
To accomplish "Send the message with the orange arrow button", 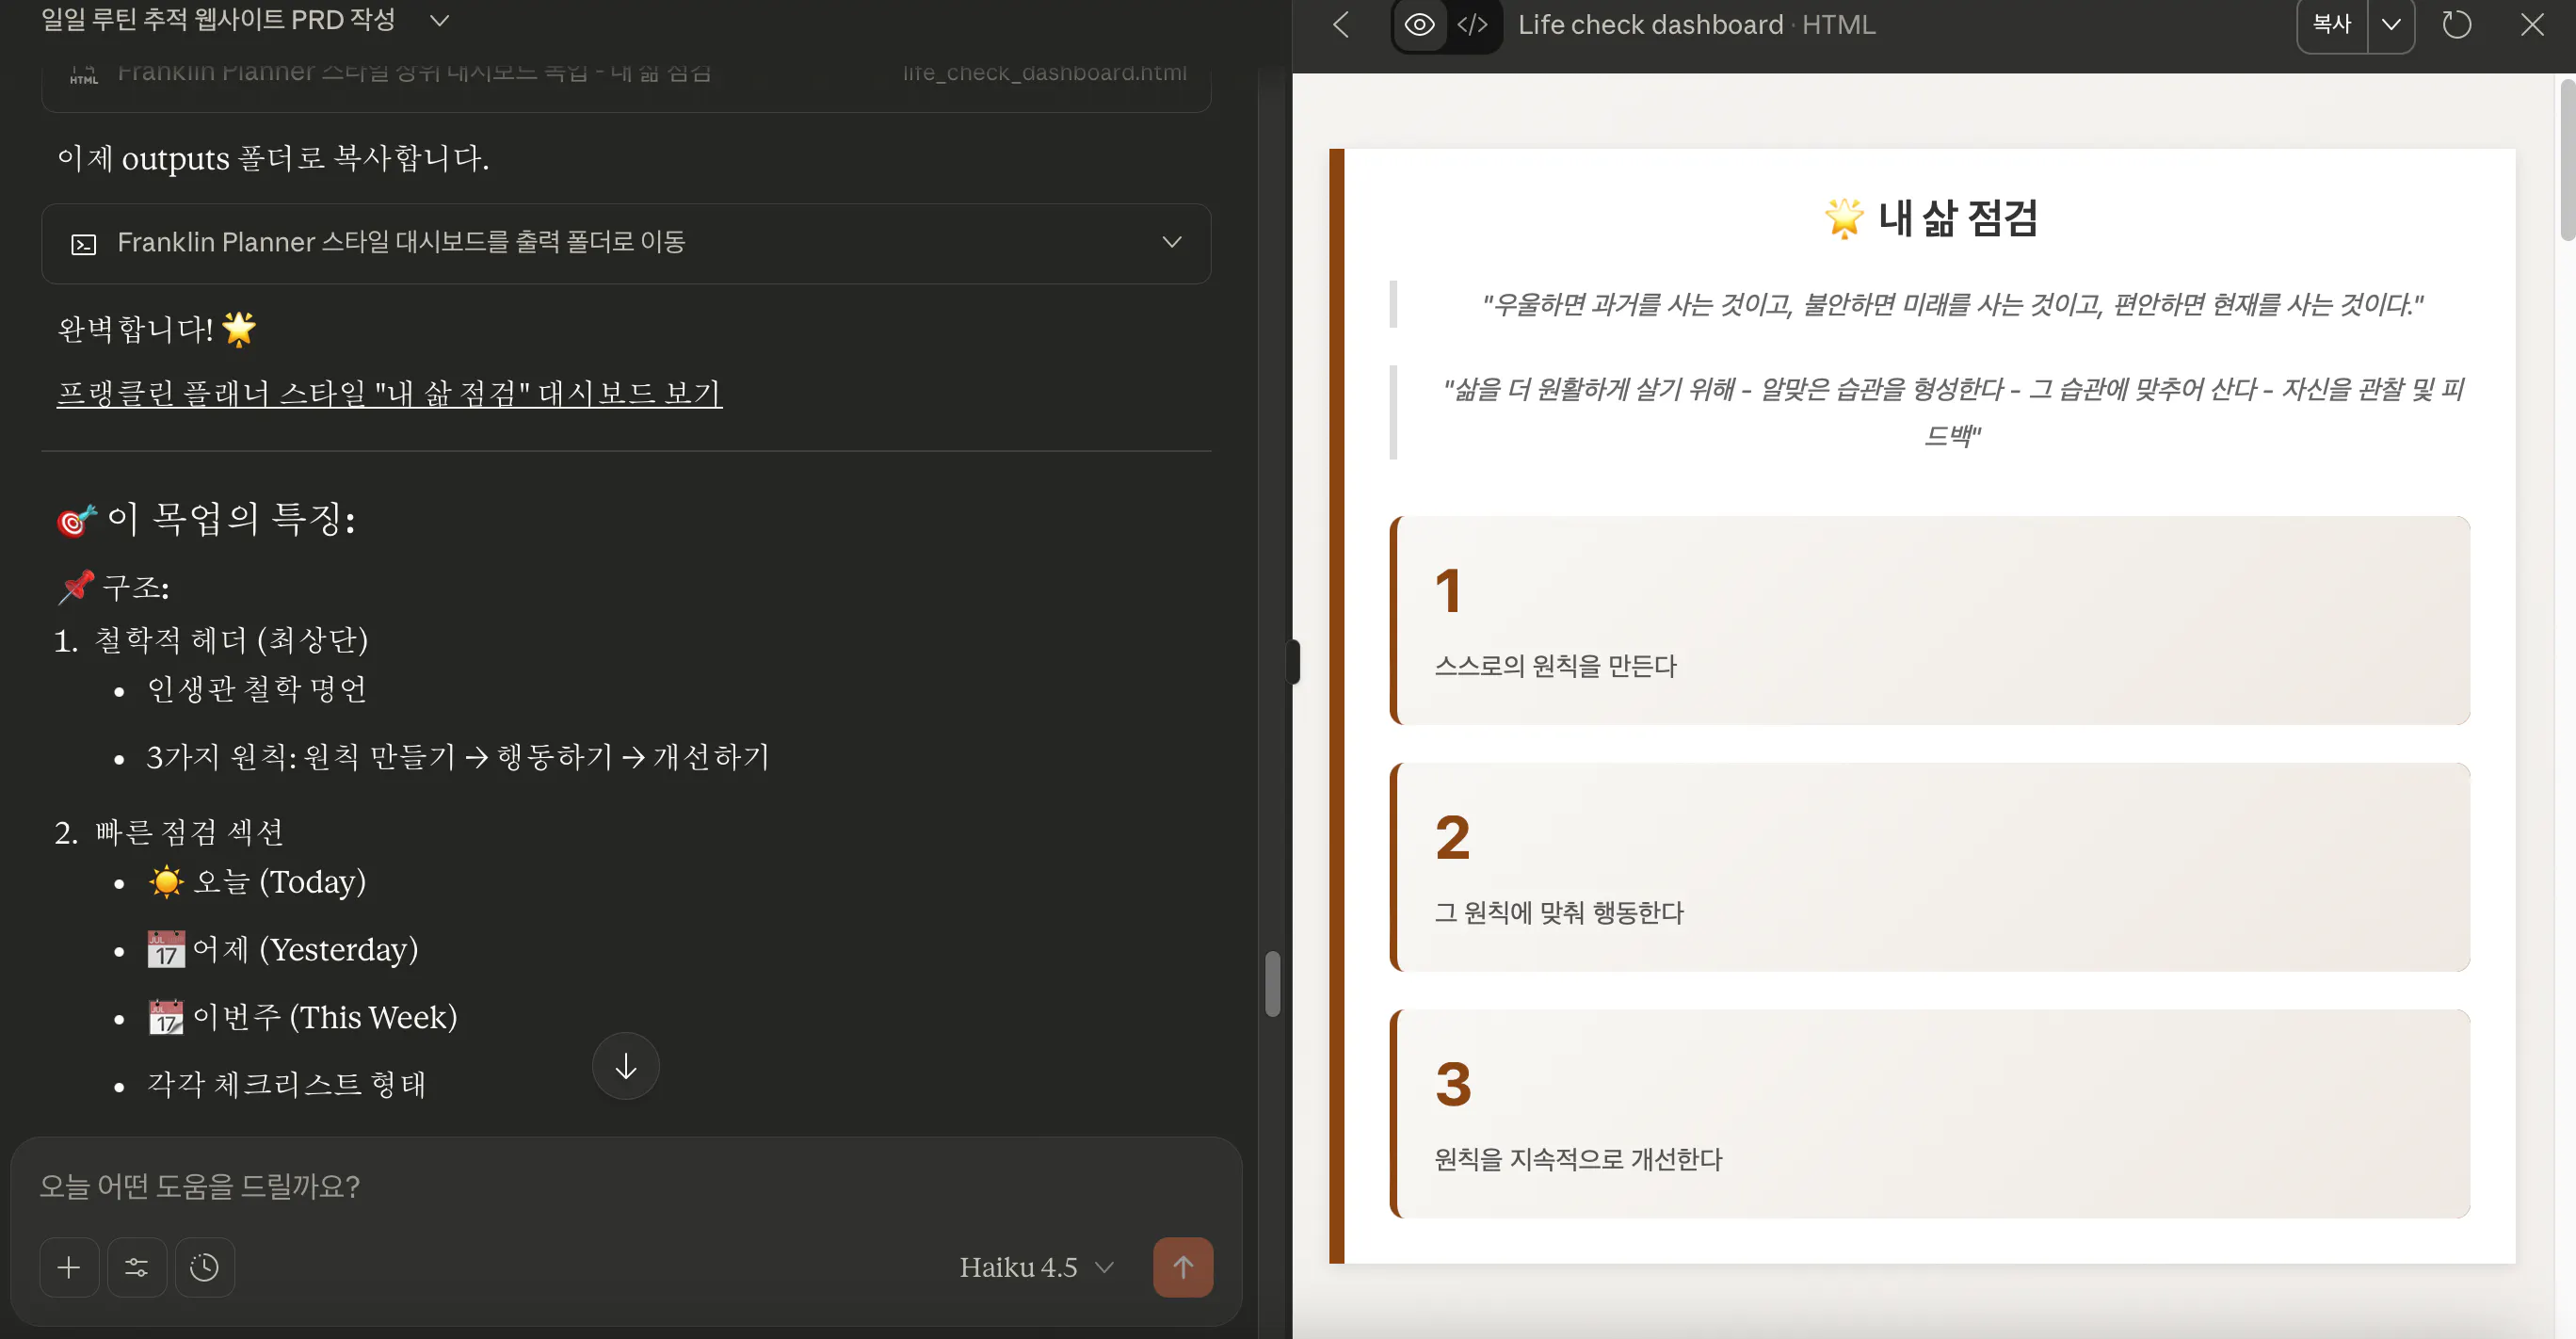I will (x=1183, y=1267).
